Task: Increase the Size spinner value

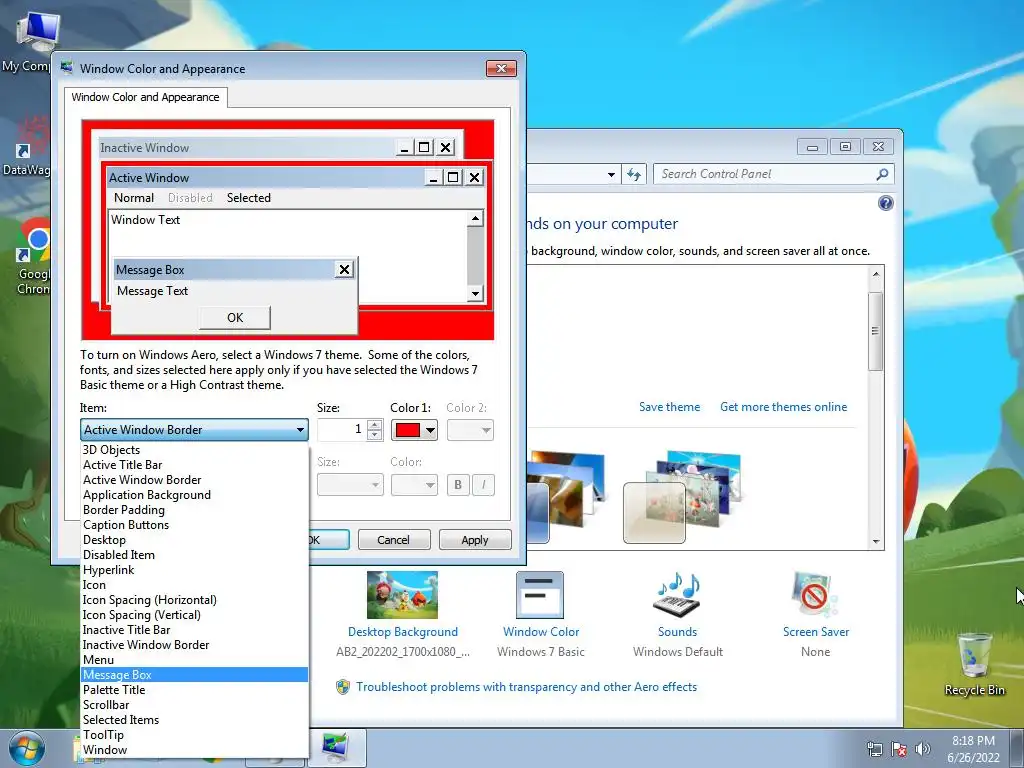Action: coord(374,425)
